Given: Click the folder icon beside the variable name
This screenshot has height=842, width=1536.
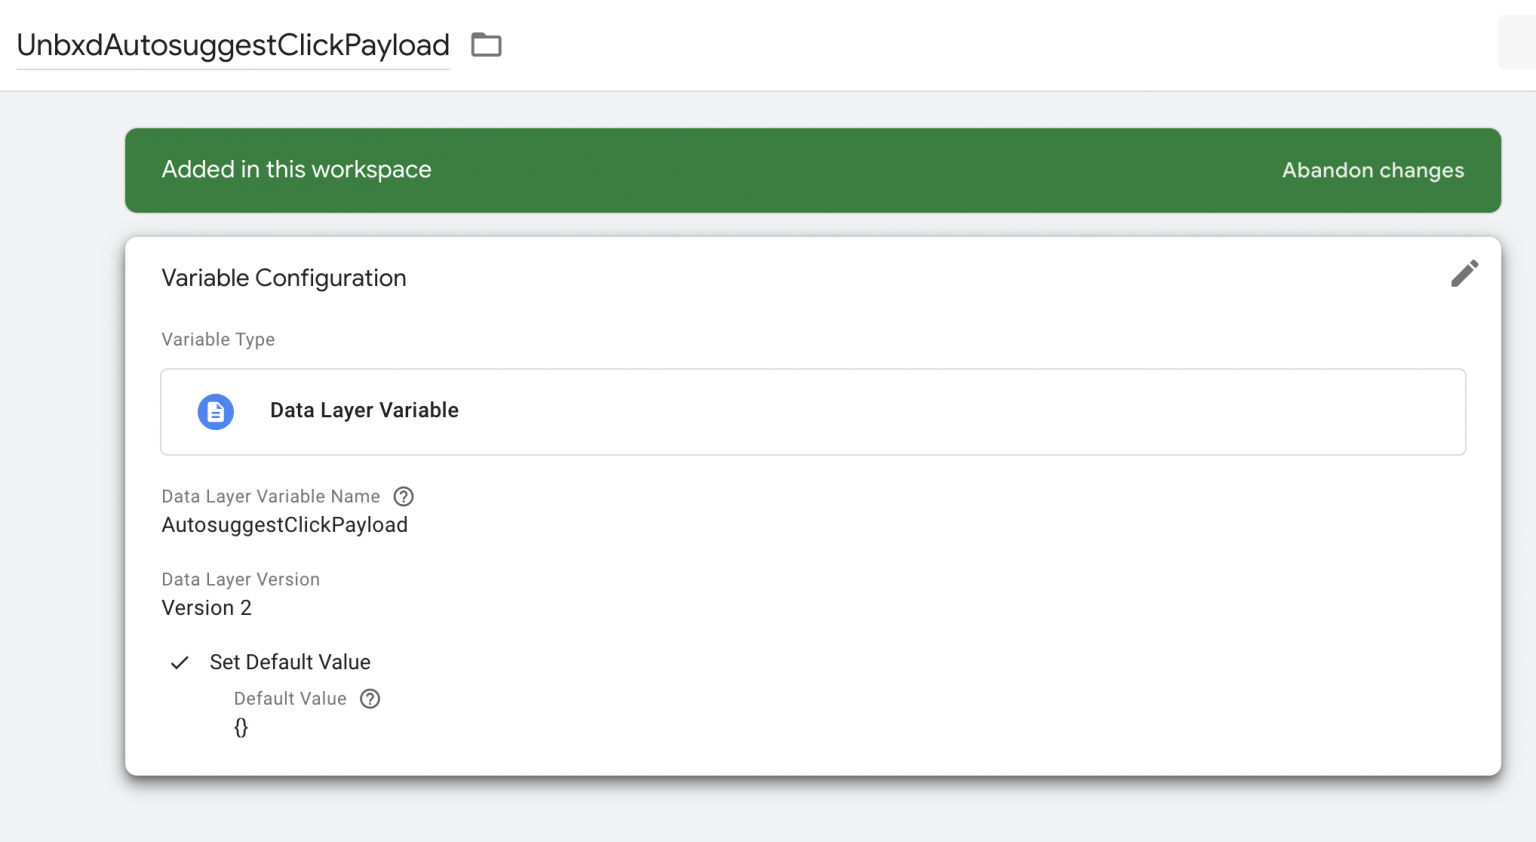Looking at the screenshot, I should [486, 45].
